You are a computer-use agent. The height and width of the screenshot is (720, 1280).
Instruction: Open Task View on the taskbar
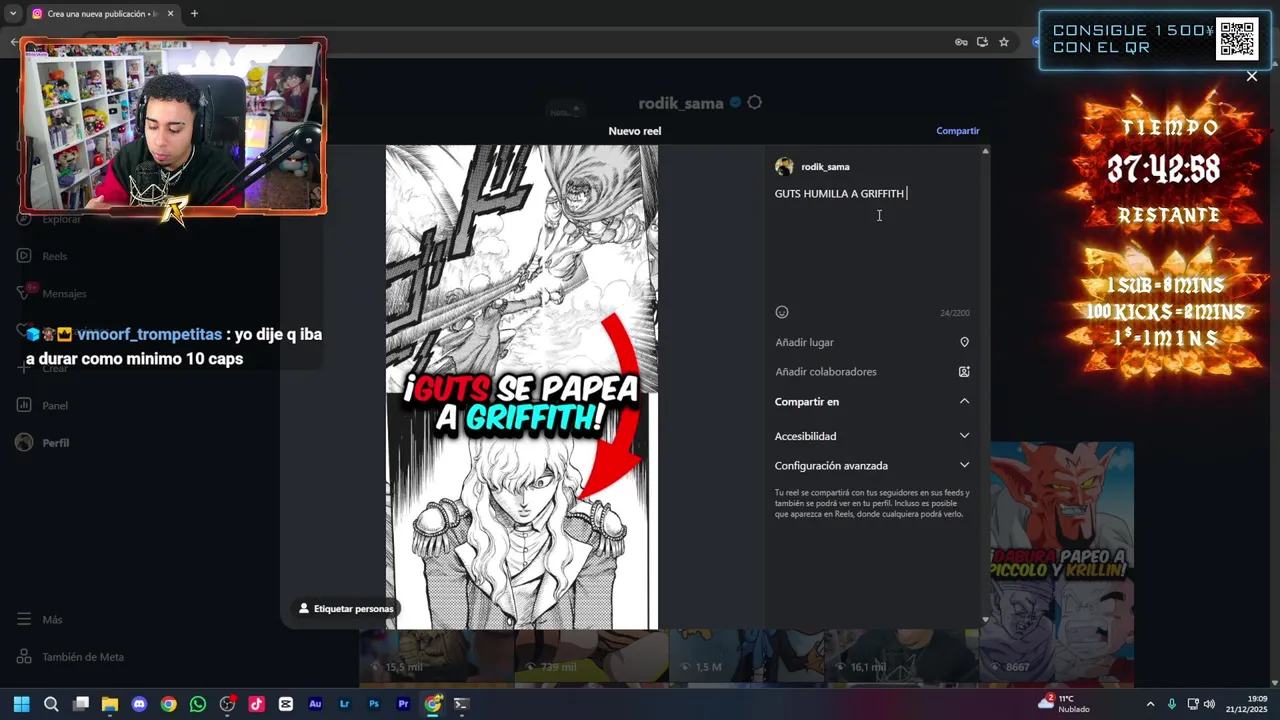coord(81,704)
